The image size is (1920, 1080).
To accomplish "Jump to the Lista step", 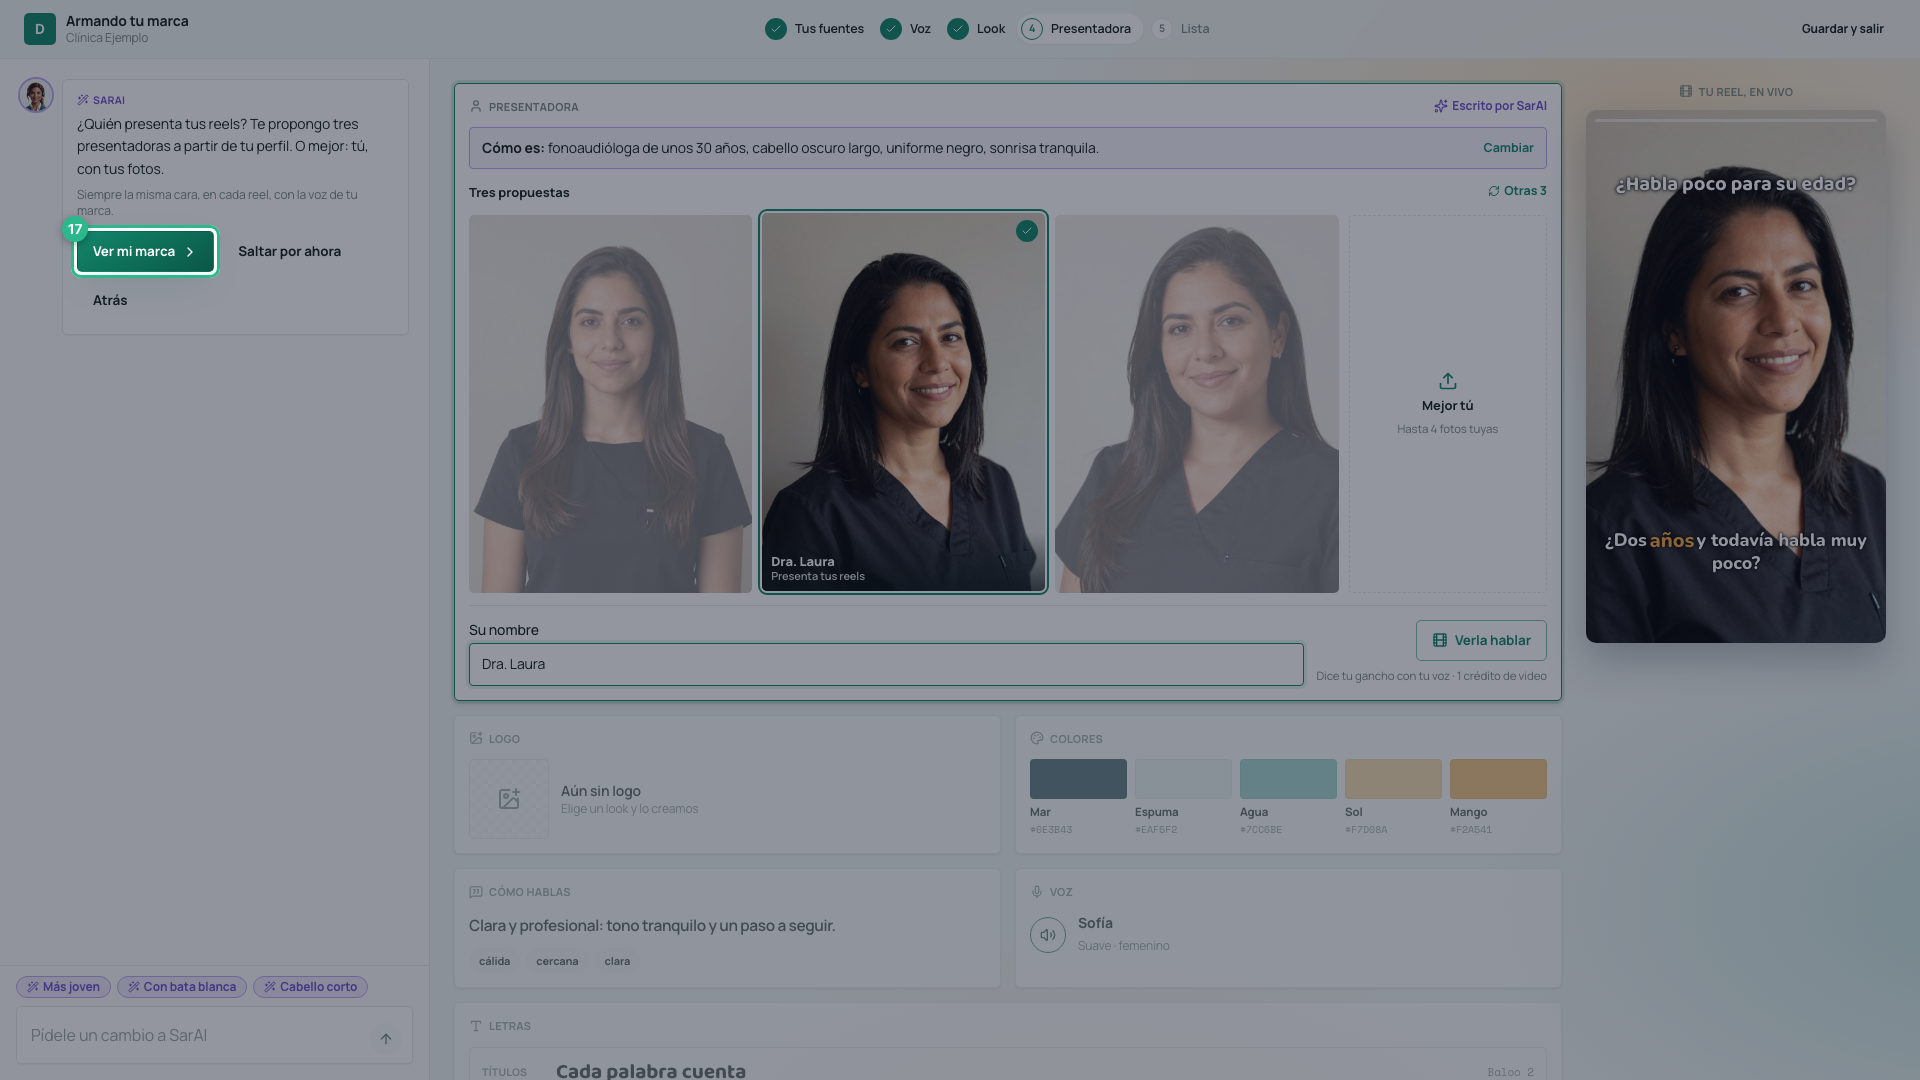I will 1181,29.
